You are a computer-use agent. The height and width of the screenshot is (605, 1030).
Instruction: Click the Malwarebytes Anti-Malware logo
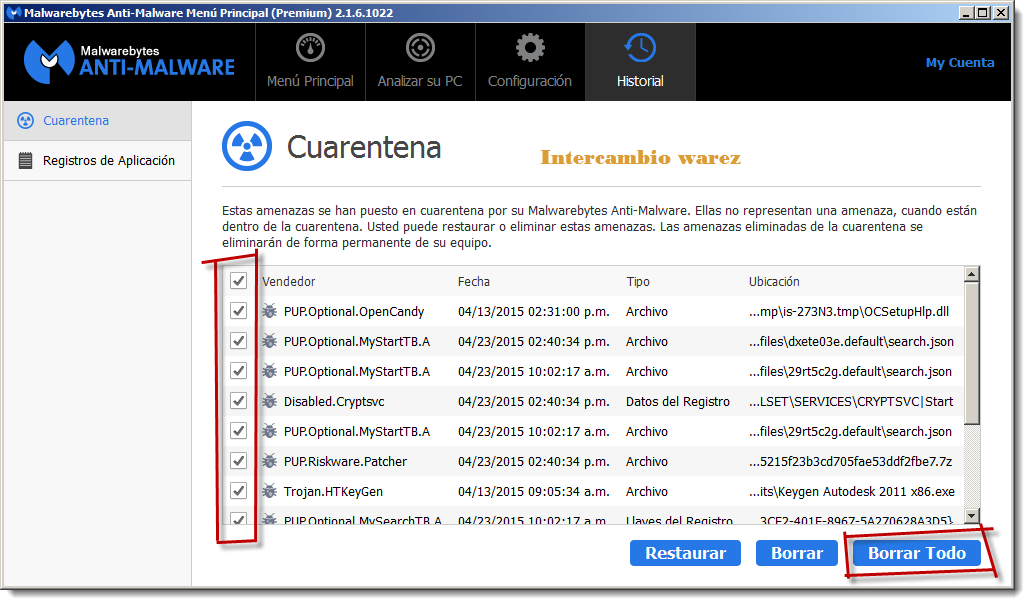coord(129,61)
